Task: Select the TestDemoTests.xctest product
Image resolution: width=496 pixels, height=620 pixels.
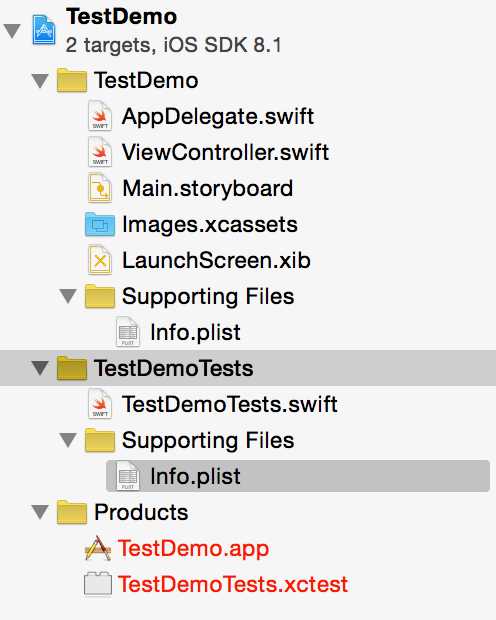Action: coord(233,584)
